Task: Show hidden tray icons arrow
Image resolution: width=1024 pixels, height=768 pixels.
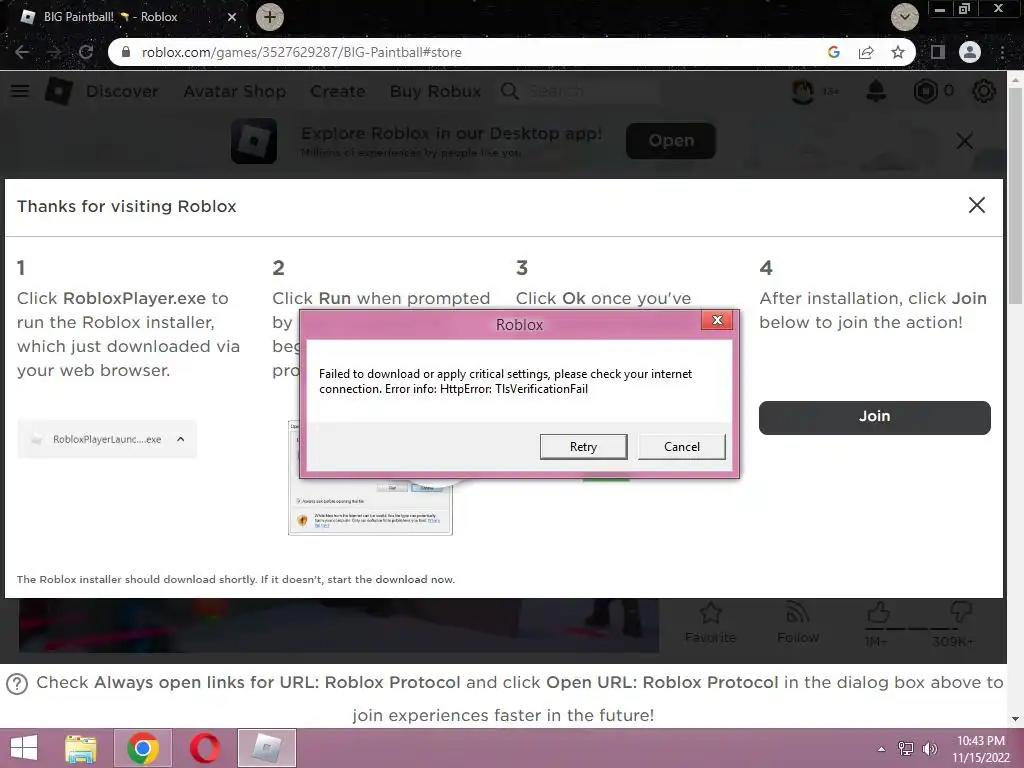Action: pyautogui.click(x=881, y=749)
